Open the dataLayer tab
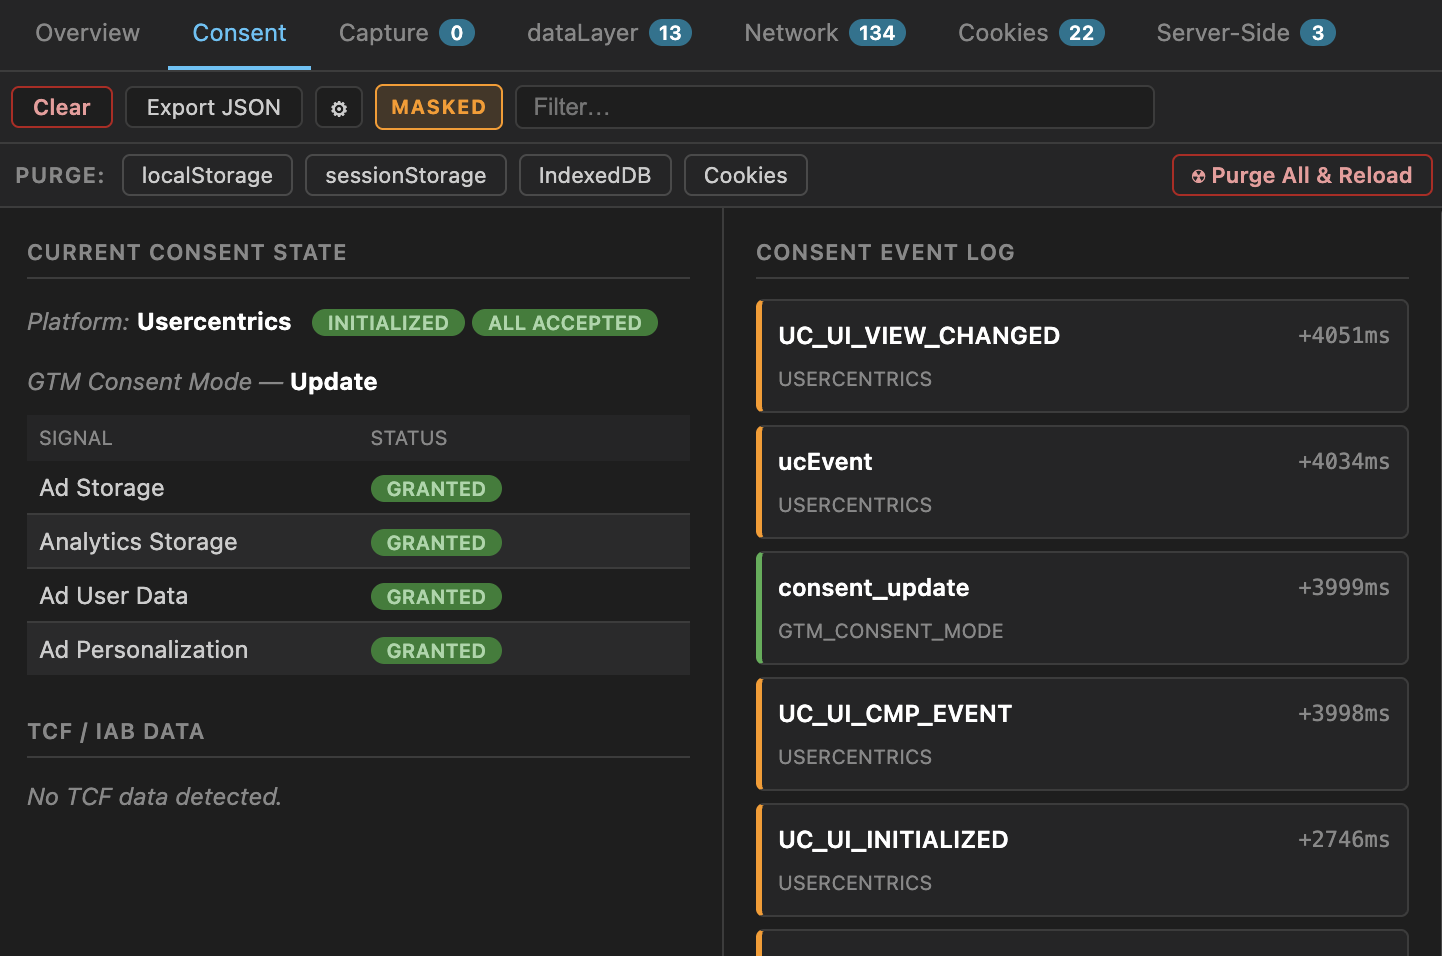The height and width of the screenshot is (956, 1442). (609, 33)
